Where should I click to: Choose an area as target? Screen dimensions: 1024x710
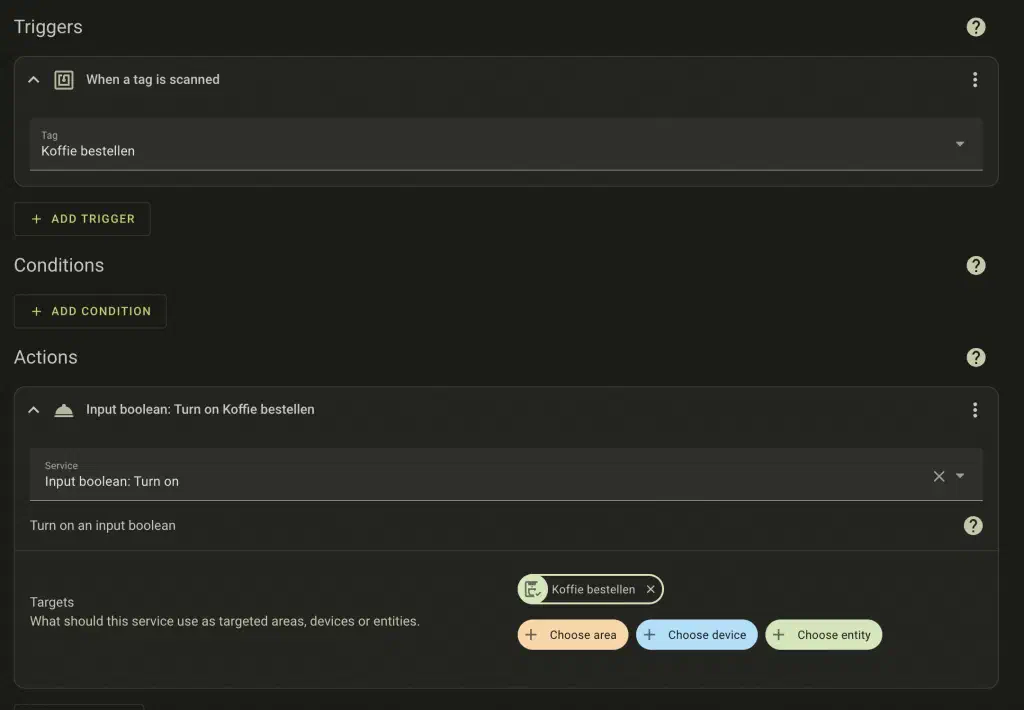pyautogui.click(x=572, y=635)
